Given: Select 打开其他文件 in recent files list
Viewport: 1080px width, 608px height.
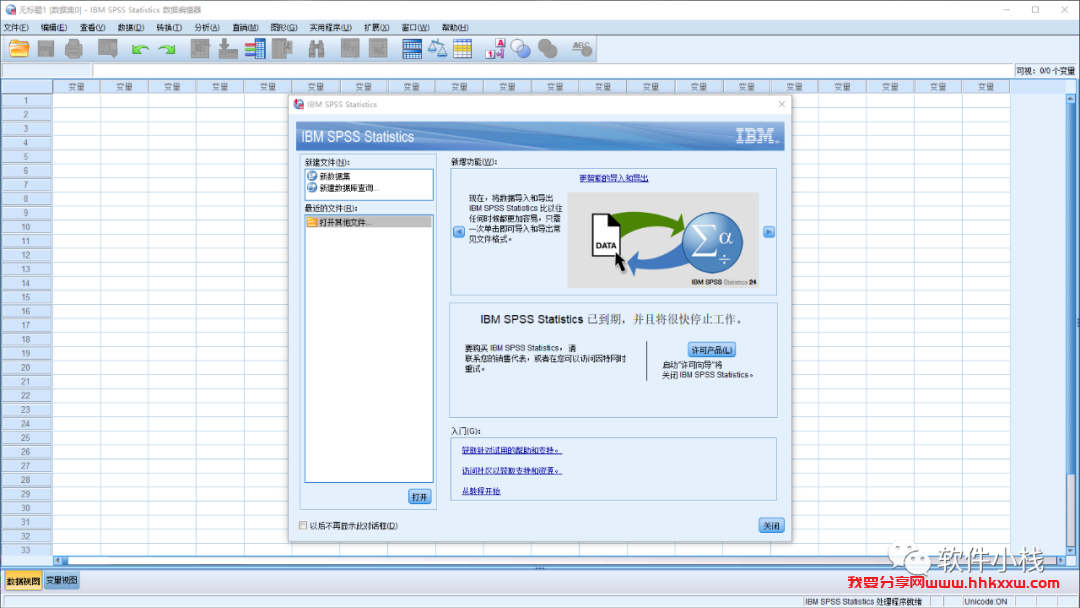Looking at the screenshot, I should point(368,222).
